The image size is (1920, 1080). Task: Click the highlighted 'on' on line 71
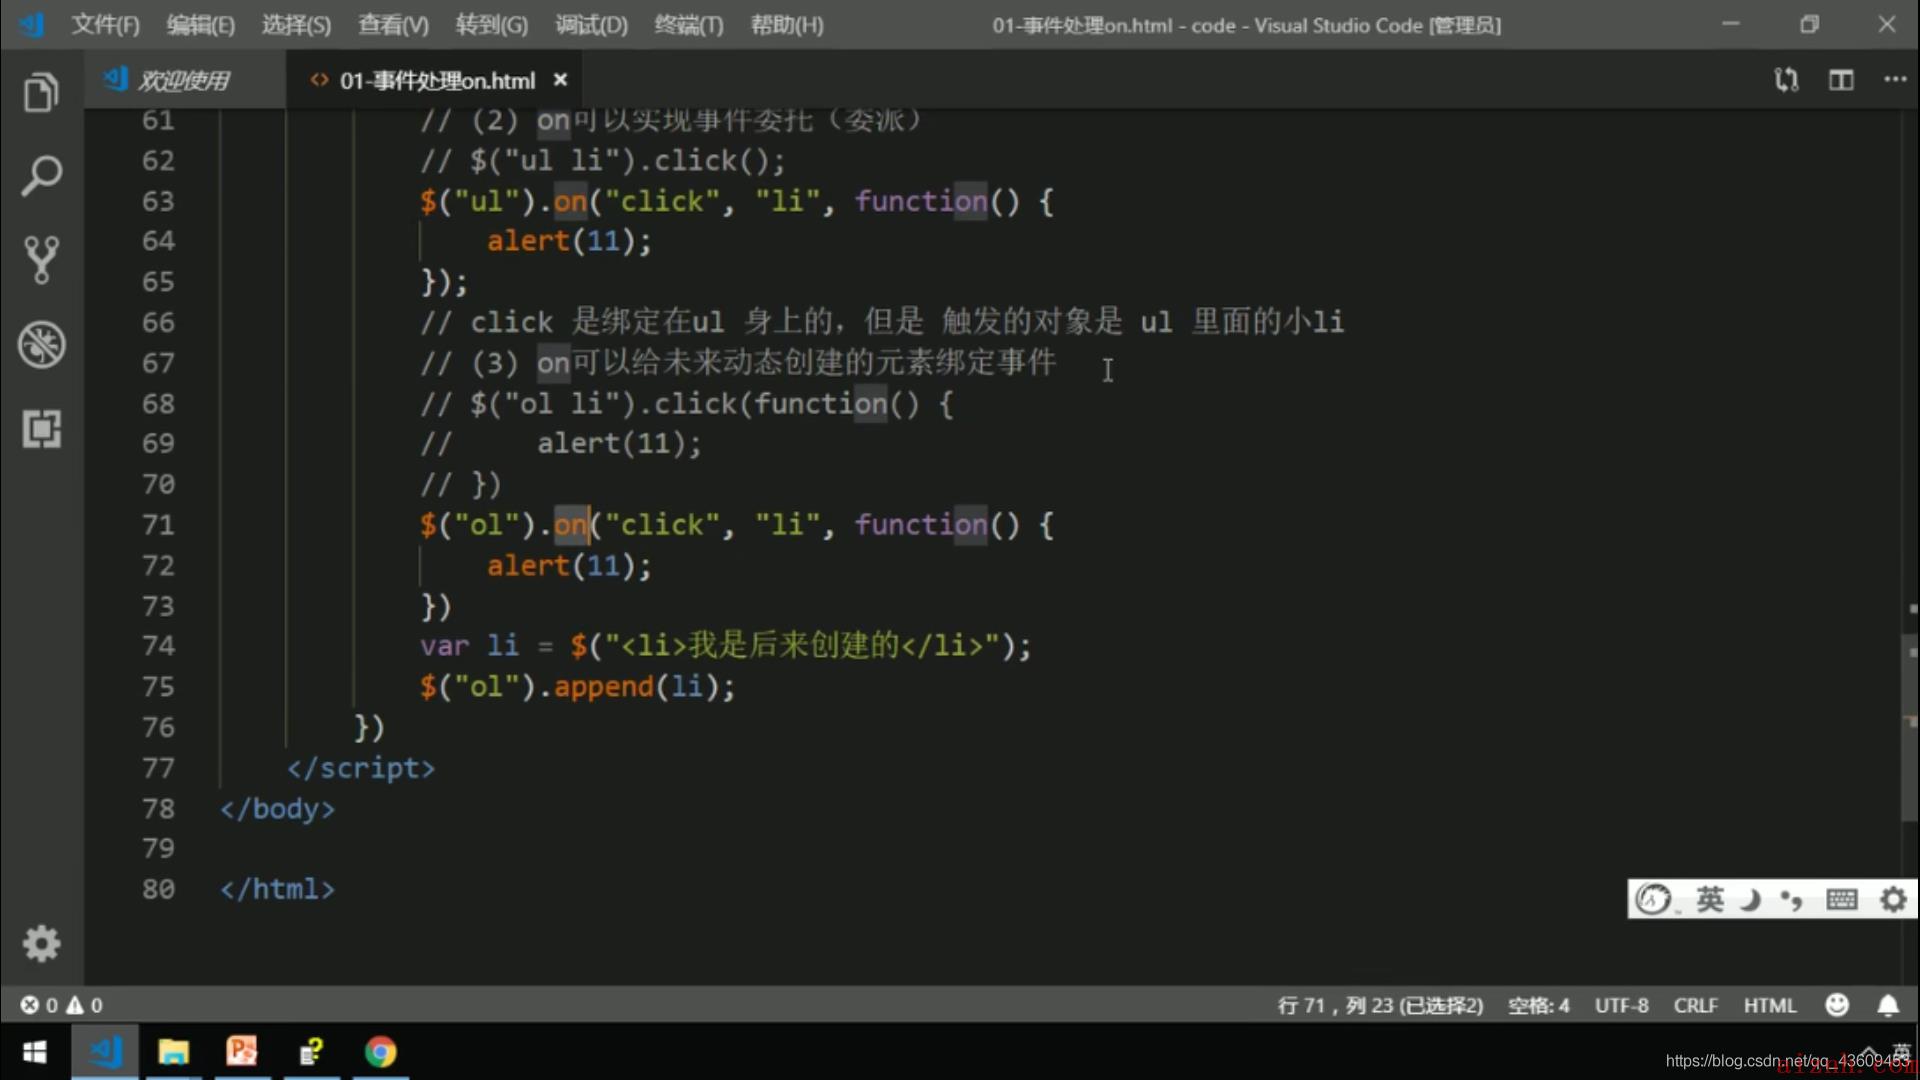[x=570, y=525]
